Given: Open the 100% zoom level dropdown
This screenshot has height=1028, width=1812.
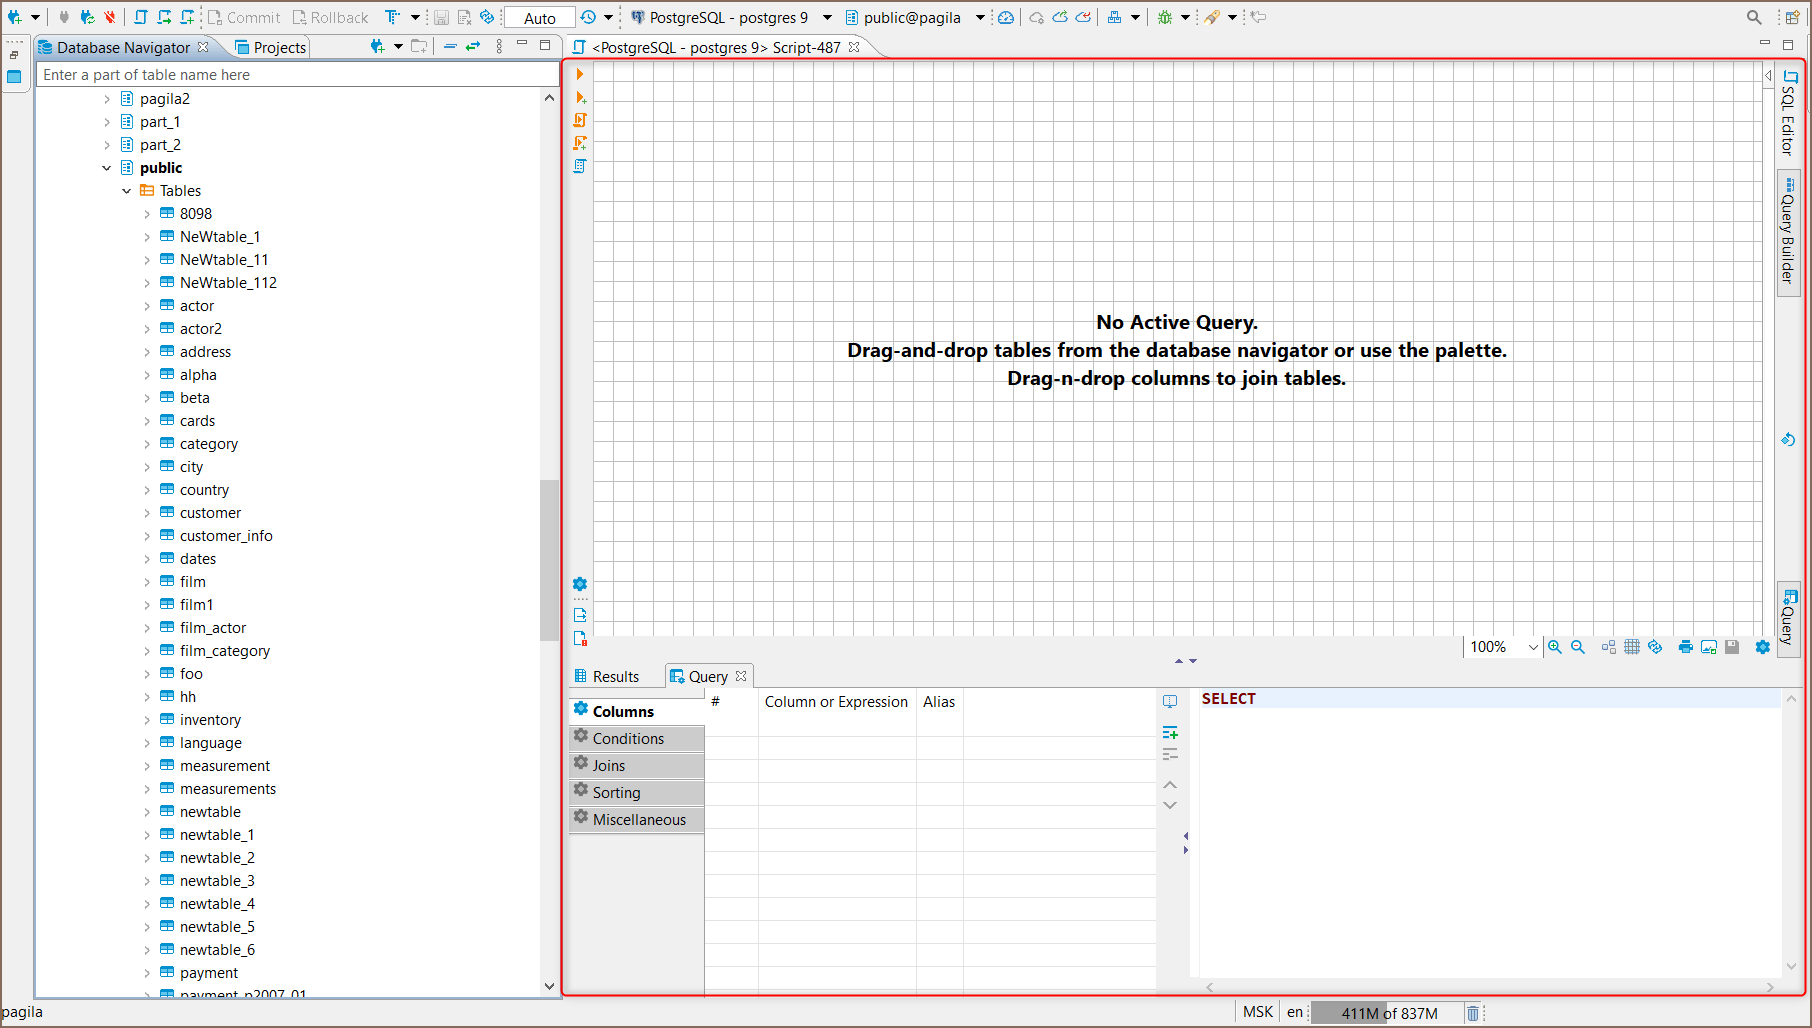Looking at the screenshot, I should pyautogui.click(x=1533, y=647).
